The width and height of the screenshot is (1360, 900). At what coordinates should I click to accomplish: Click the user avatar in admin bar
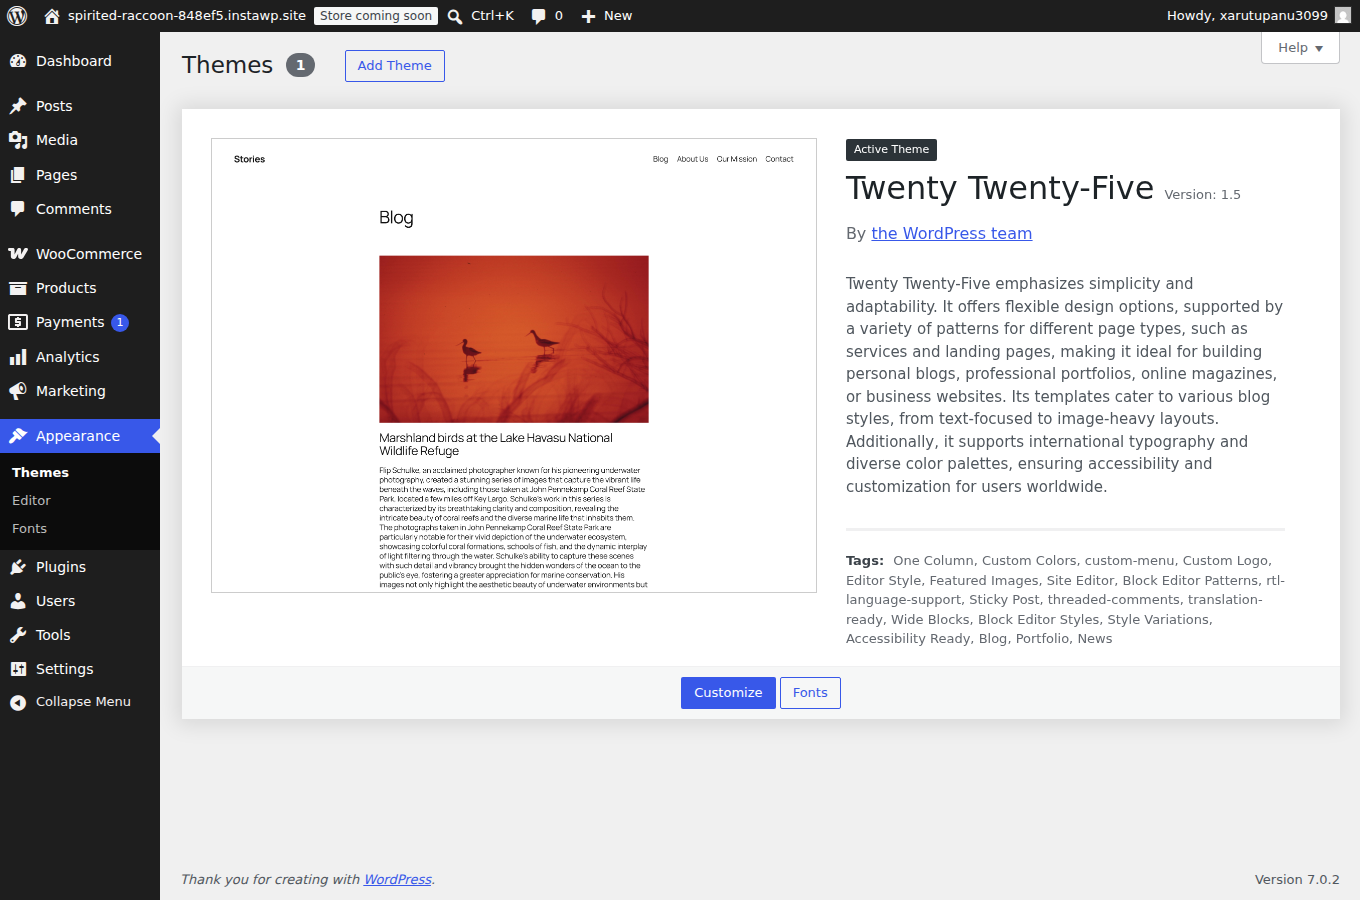[x=1343, y=16]
